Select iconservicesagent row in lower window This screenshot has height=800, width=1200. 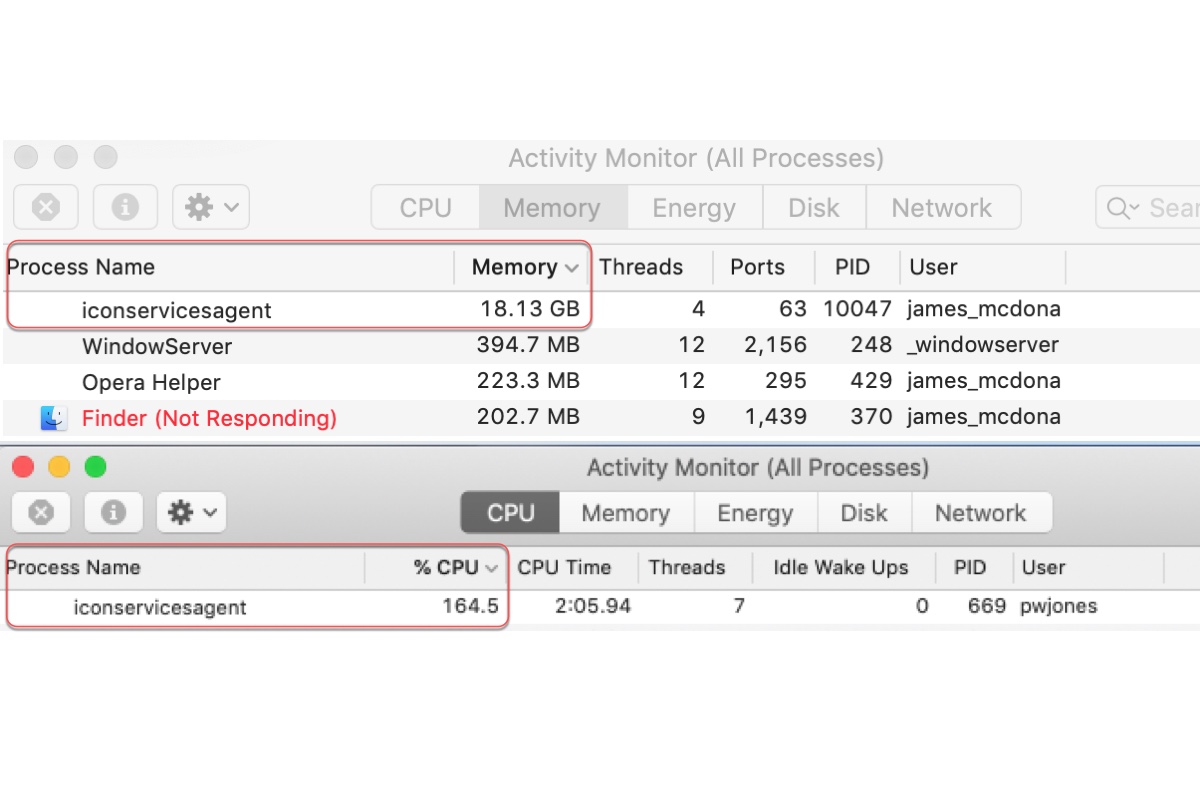600,606
